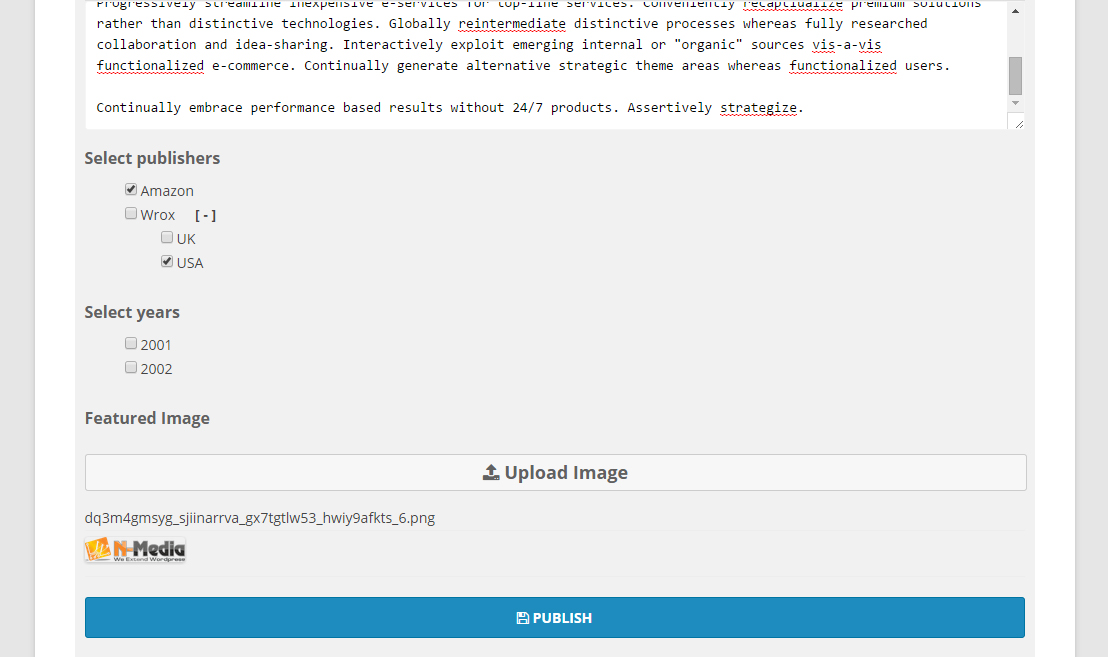Click the text area resize handle
Viewport: 1108px width, 657px height.
coord(1016,122)
